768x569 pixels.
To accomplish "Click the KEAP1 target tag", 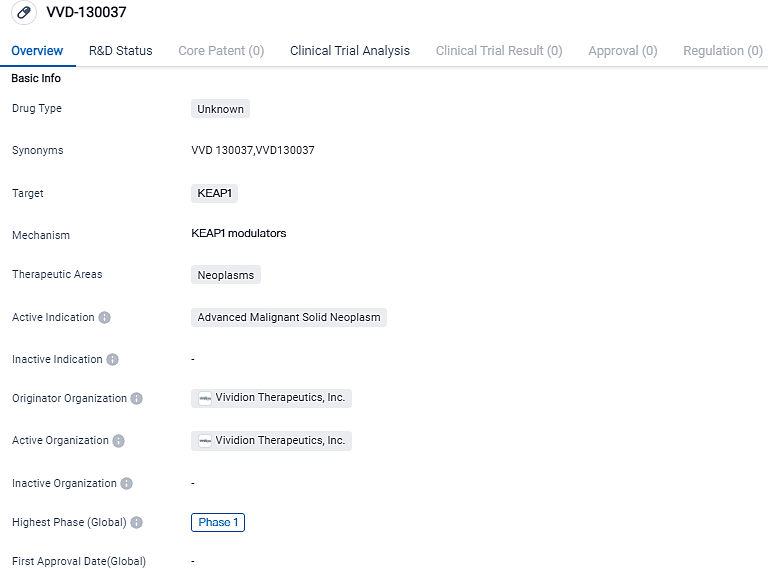I will [215, 193].
